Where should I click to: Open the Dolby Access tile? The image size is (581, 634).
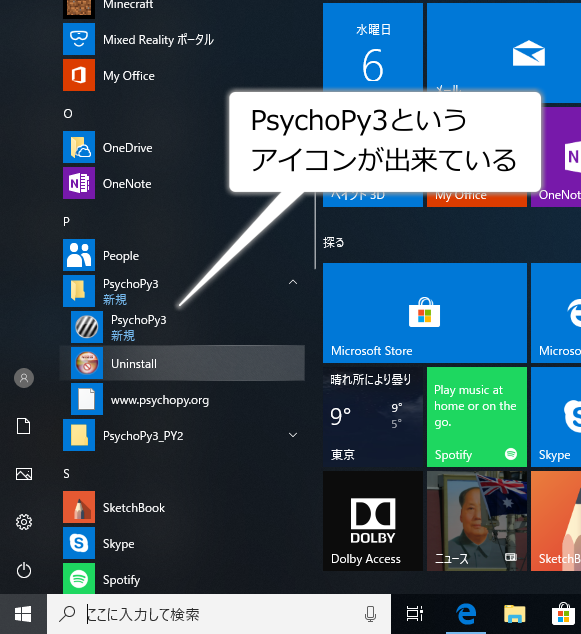[373, 521]
